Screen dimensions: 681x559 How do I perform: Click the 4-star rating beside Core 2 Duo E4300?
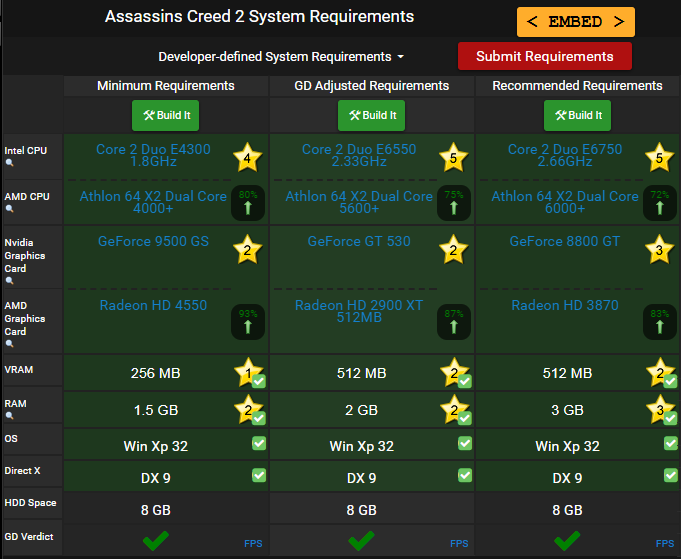(x=248, y=157)
